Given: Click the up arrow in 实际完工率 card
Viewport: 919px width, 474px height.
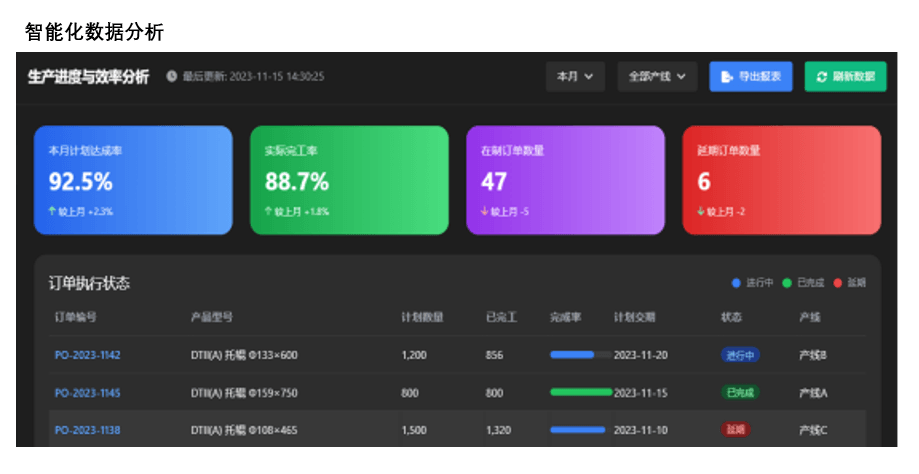Looking at the screenshot, I should [x=269, y=212].
